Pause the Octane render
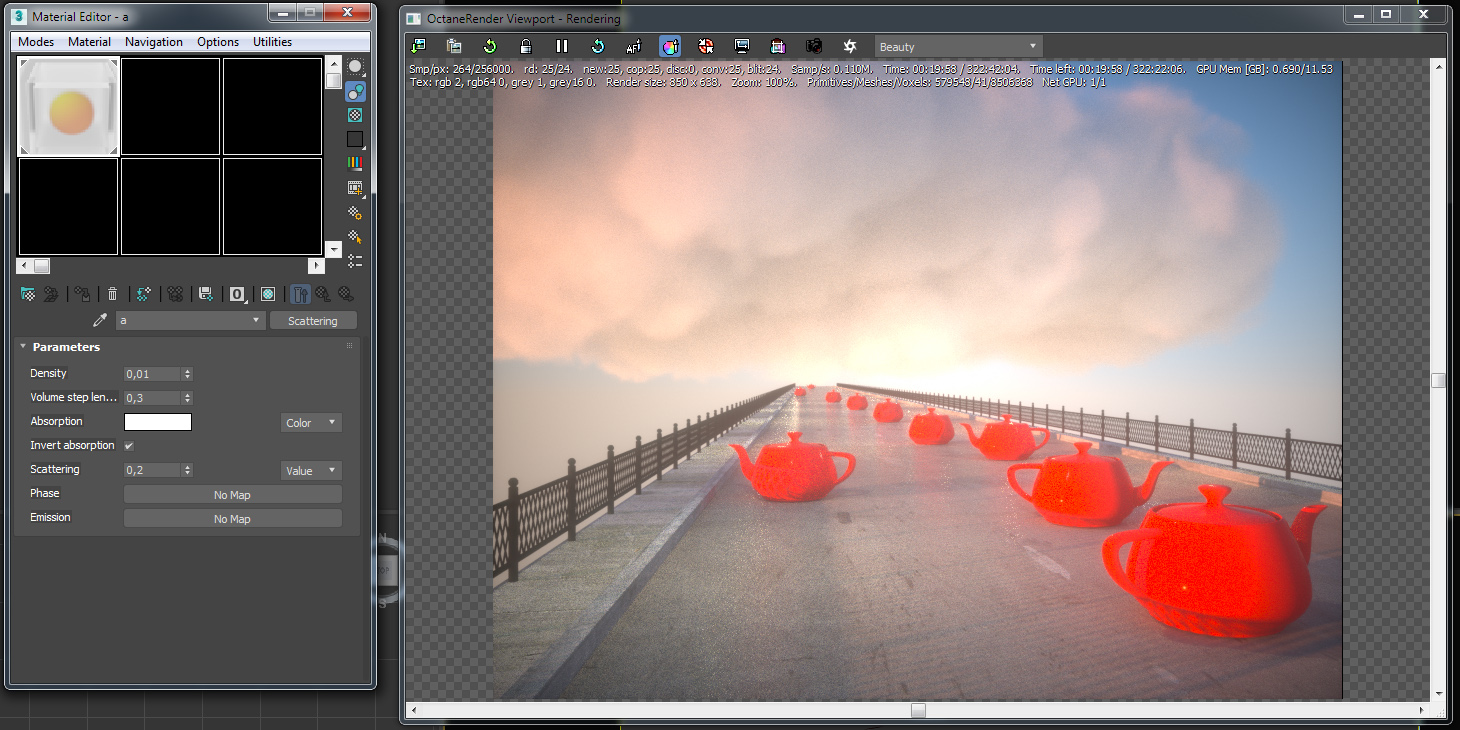Viewport: 1460px width, 730px height. click(x=562, y=46)
